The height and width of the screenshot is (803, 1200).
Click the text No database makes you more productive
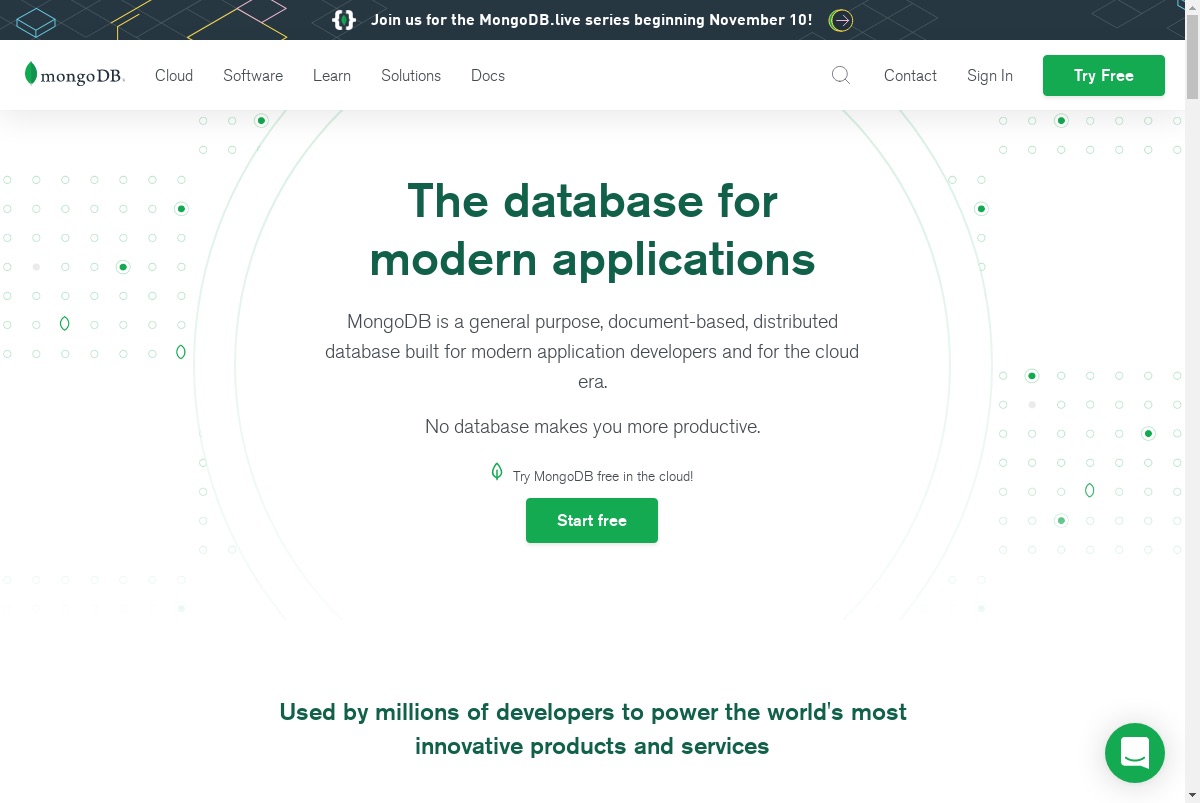click(x=593, y=427)
